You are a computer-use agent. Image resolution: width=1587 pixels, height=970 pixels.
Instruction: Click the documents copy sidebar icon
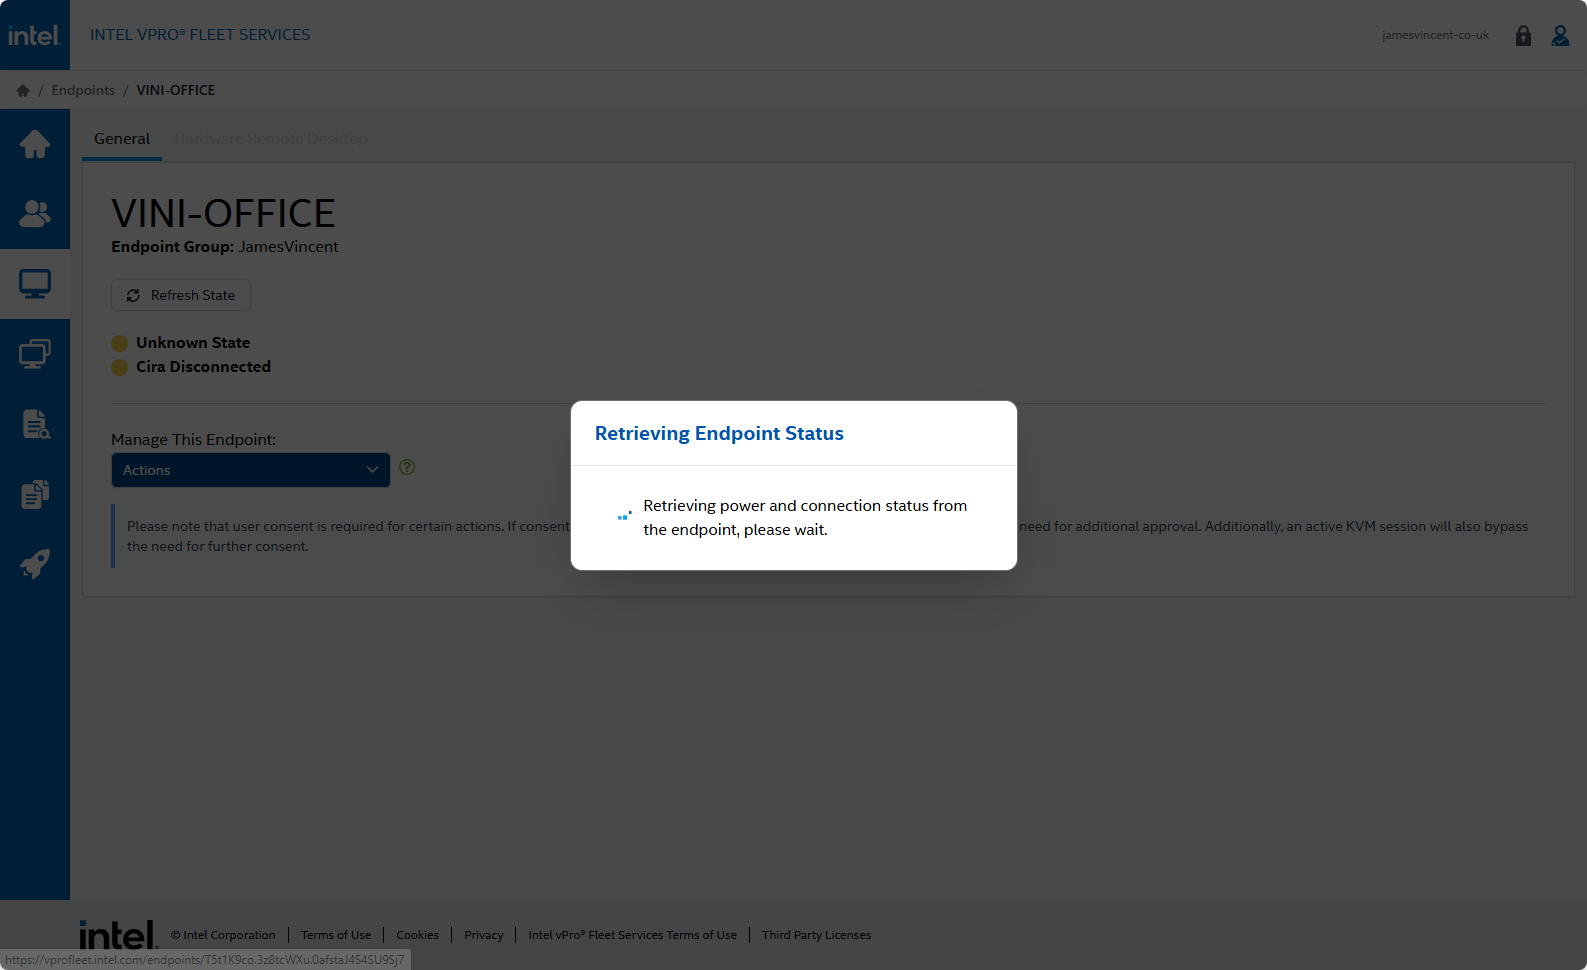35,494
